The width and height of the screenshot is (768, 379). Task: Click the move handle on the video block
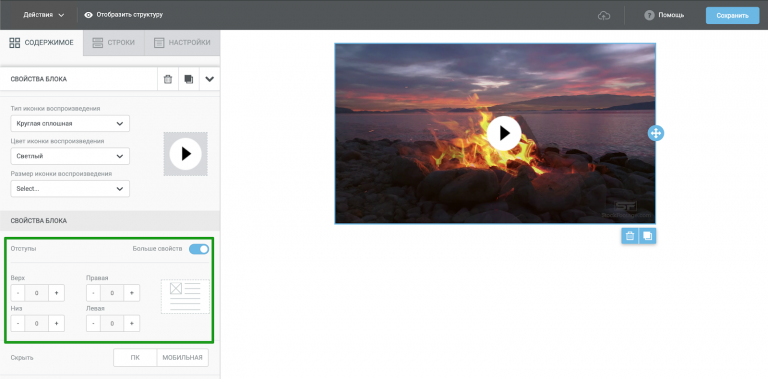click(655, 133)
